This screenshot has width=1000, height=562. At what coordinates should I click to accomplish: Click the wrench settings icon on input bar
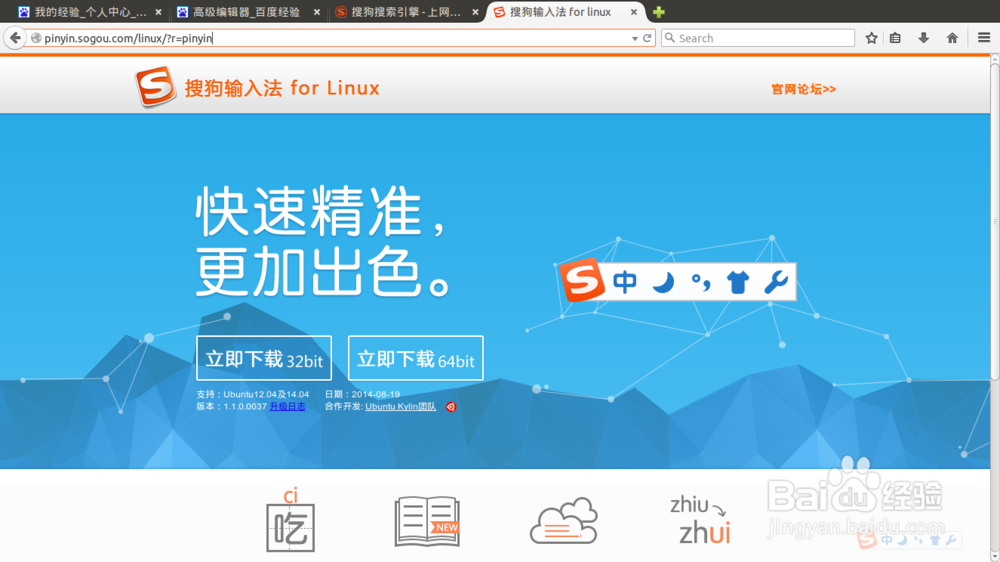coord(776,281)
